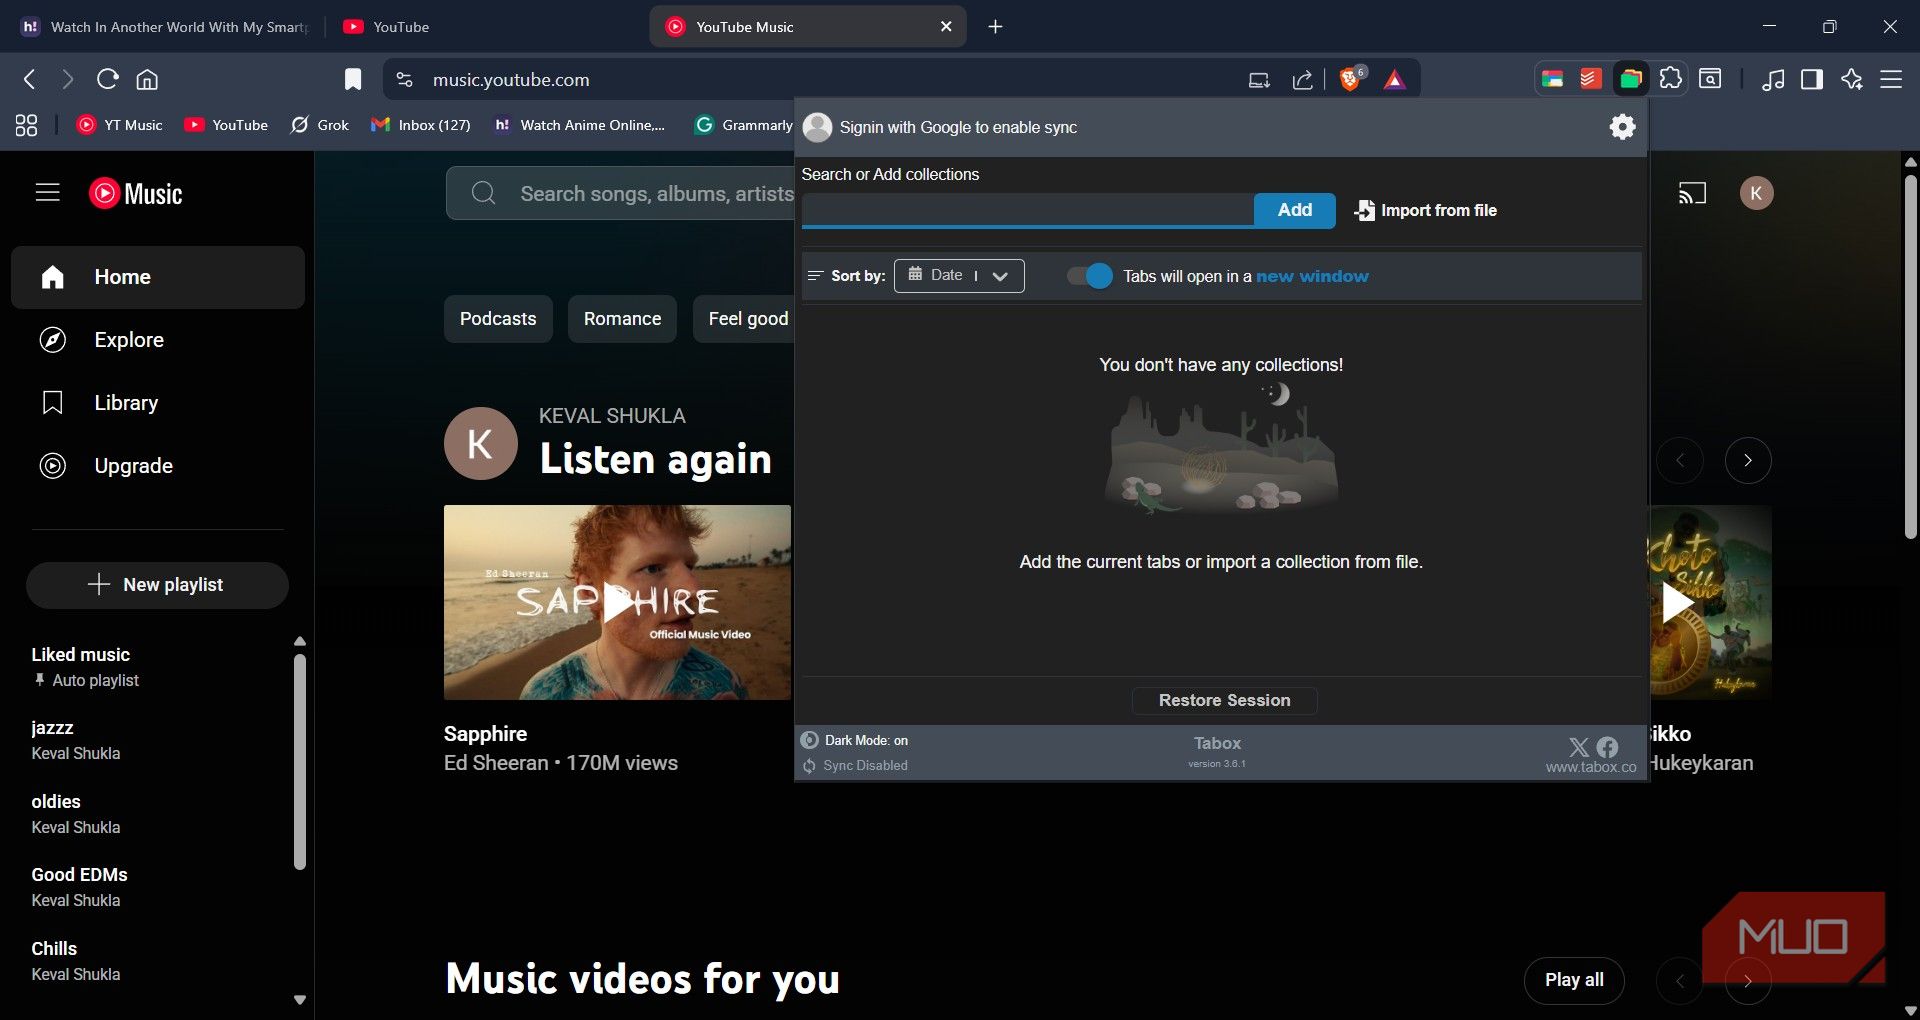This screenshot has width=1920, height=1020.
Task: Reload the current page
Action: coord(107,79)
